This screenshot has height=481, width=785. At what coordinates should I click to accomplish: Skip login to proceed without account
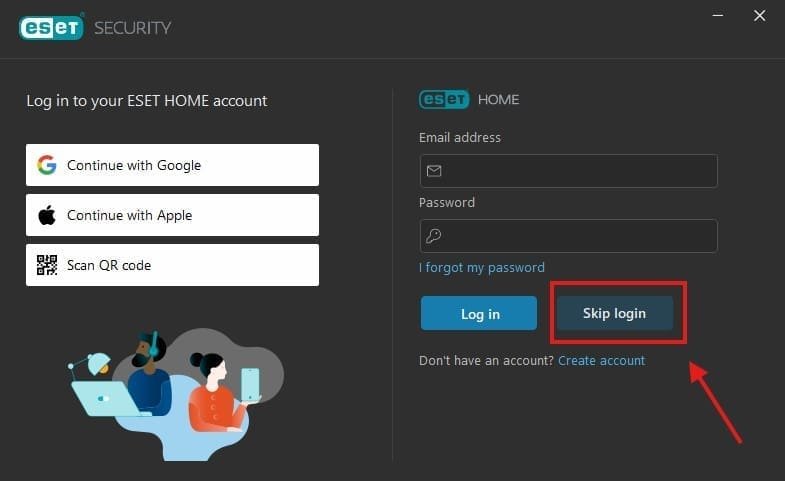coord(615,313)
